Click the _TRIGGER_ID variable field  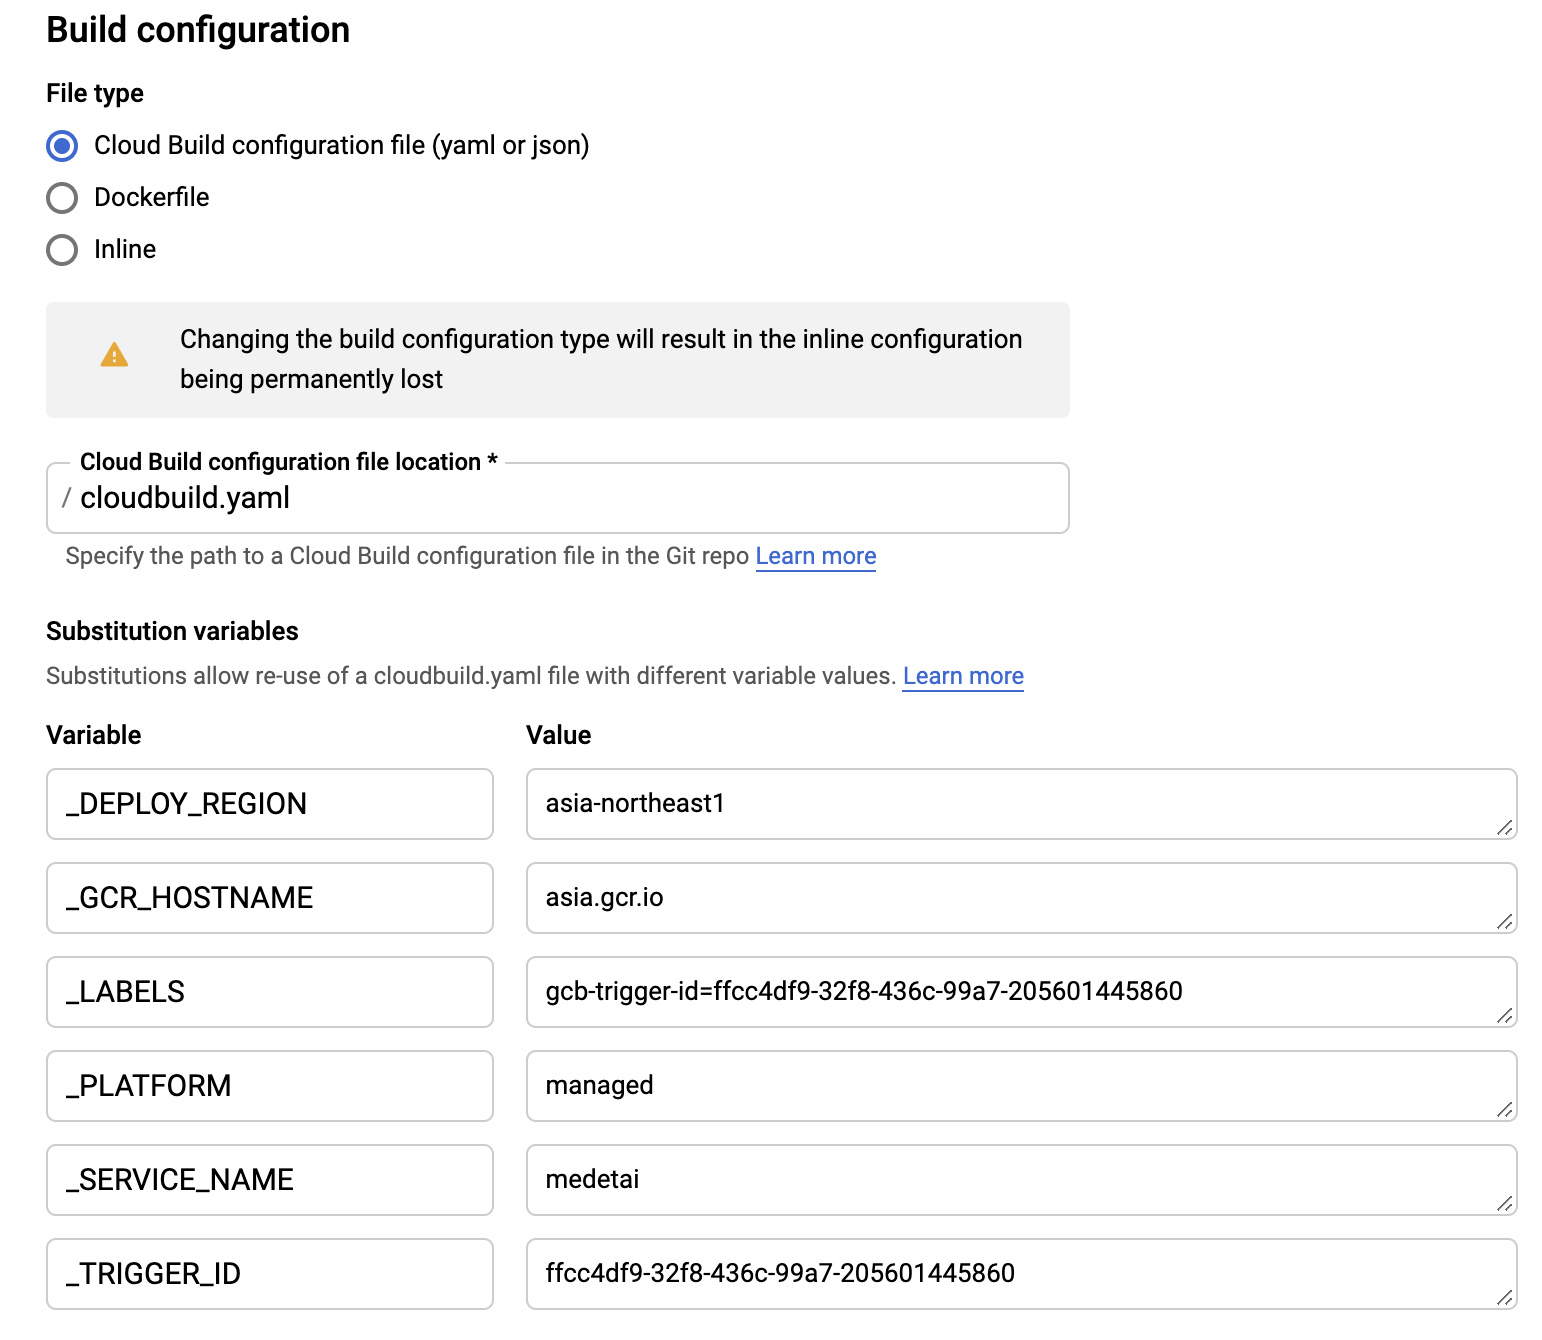[x=270, y=1274]
